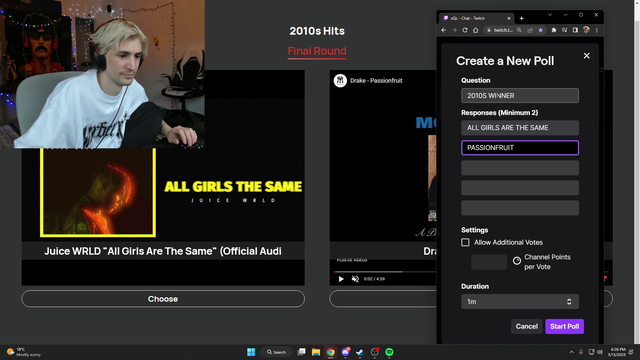Cancel the new poll
Image resolution: width=640 pixels, height=360 pixels.
[x=527, y=327]
